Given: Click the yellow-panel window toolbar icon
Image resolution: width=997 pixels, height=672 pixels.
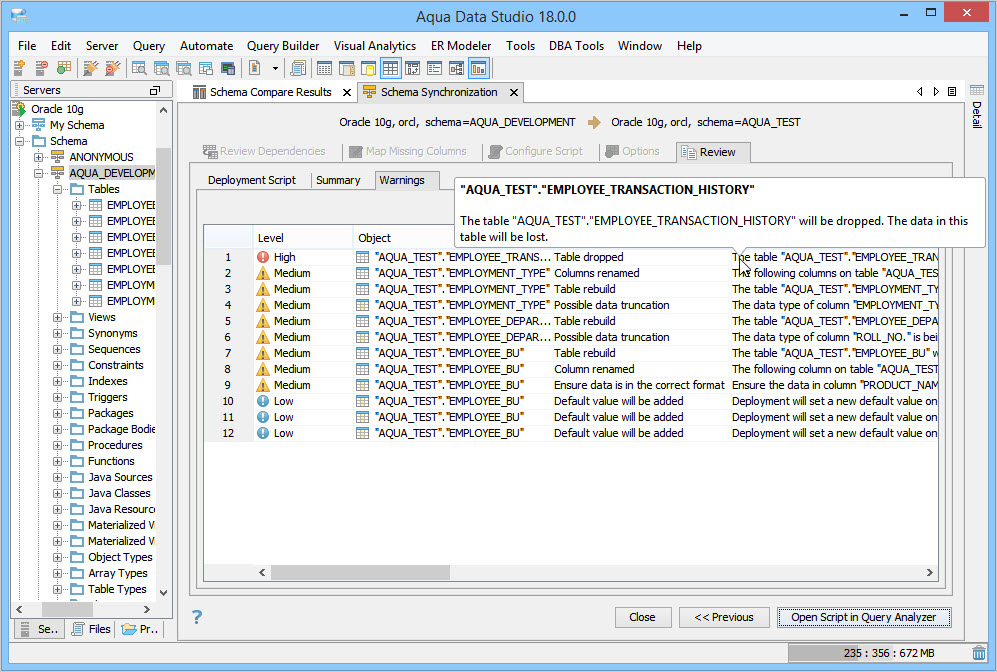Looking at the screenshot, I should (x=369, y=68).
